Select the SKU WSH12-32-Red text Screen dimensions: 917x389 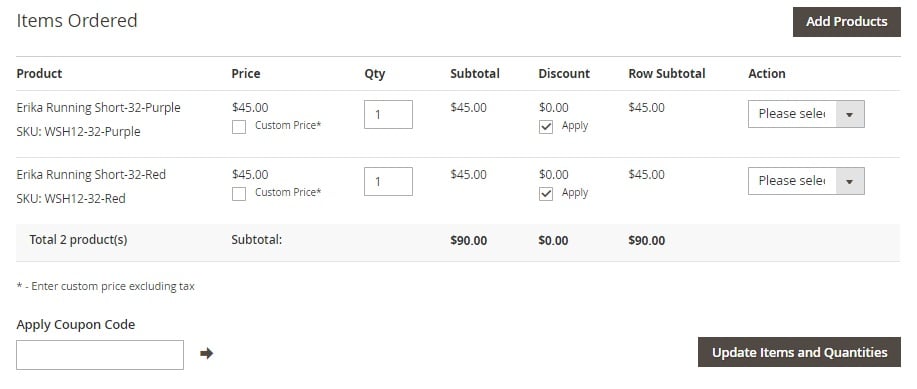coord(71,199)
